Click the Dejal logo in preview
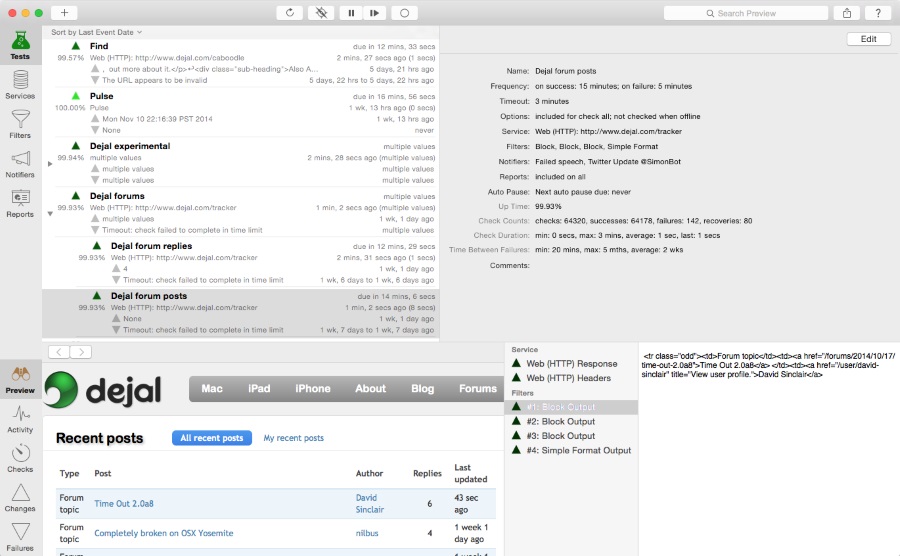The width and height of the screenshot is (900, 556). [x=103, y=390]
